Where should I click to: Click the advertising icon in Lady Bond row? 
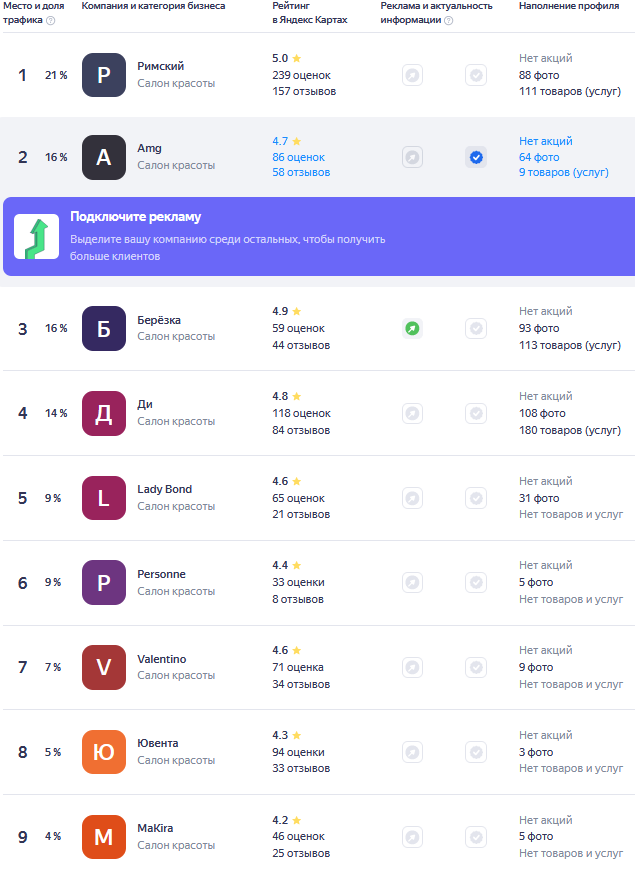[412, 498]
